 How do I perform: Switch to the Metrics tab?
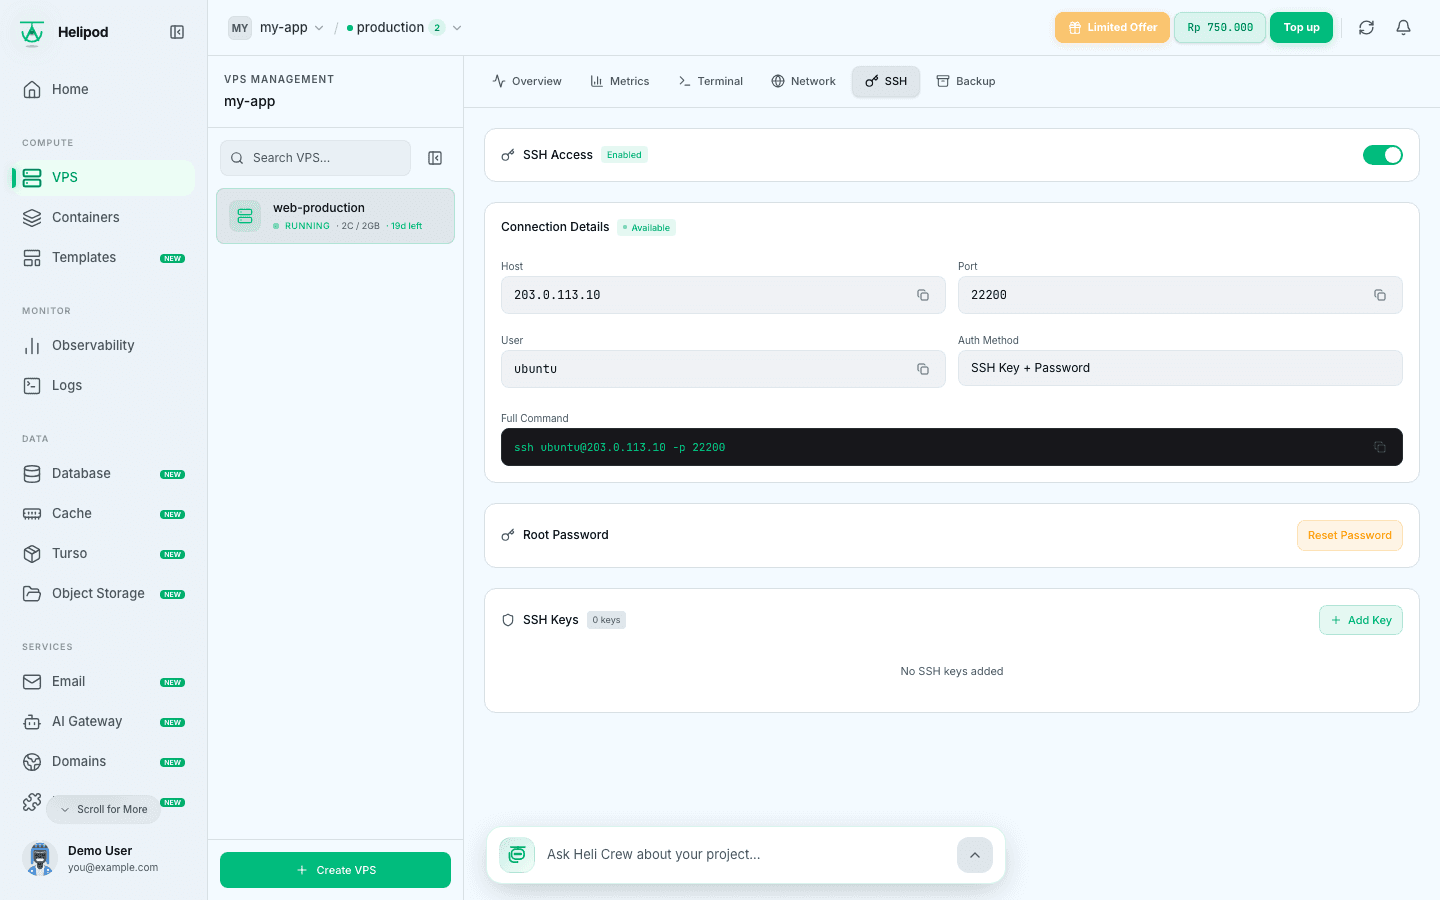[620, 81]
